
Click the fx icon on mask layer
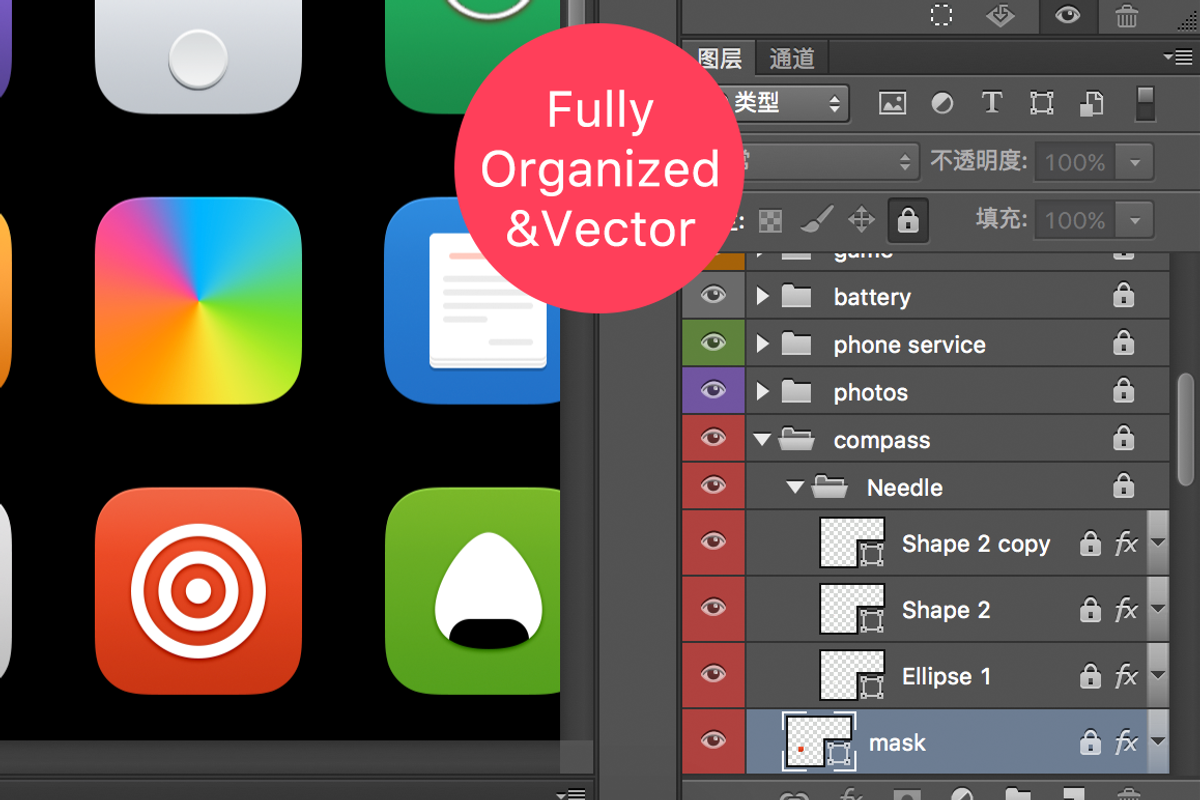click(1126, 743)
